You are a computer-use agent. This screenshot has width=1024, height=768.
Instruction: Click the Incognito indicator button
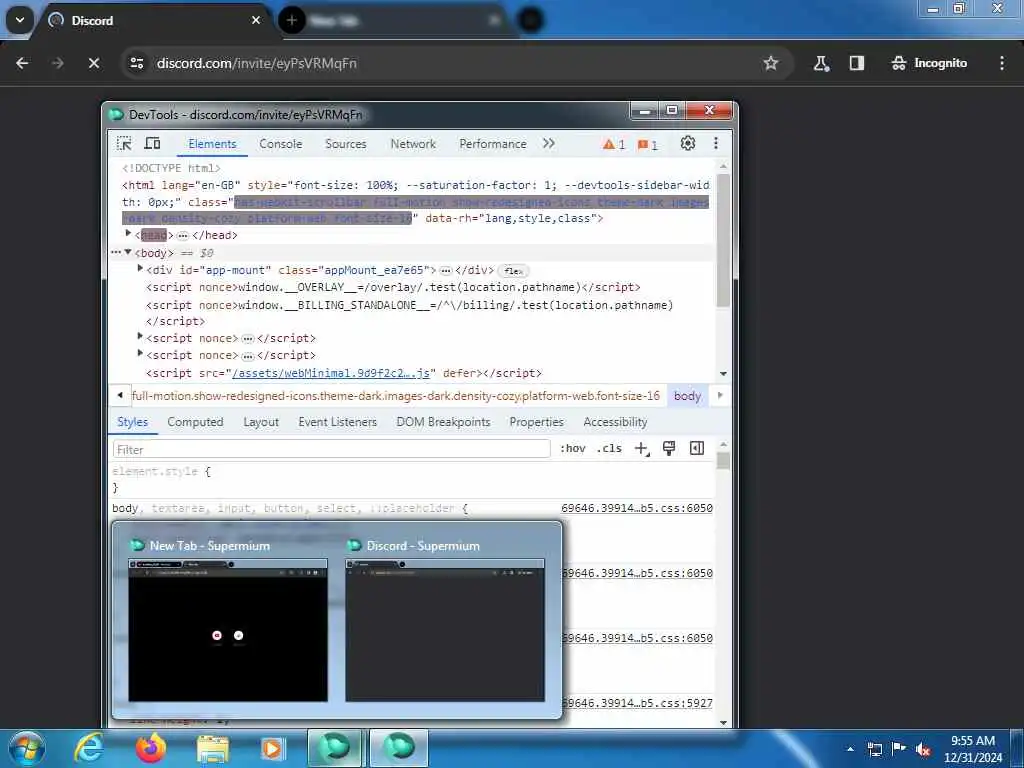coord(929,63)
